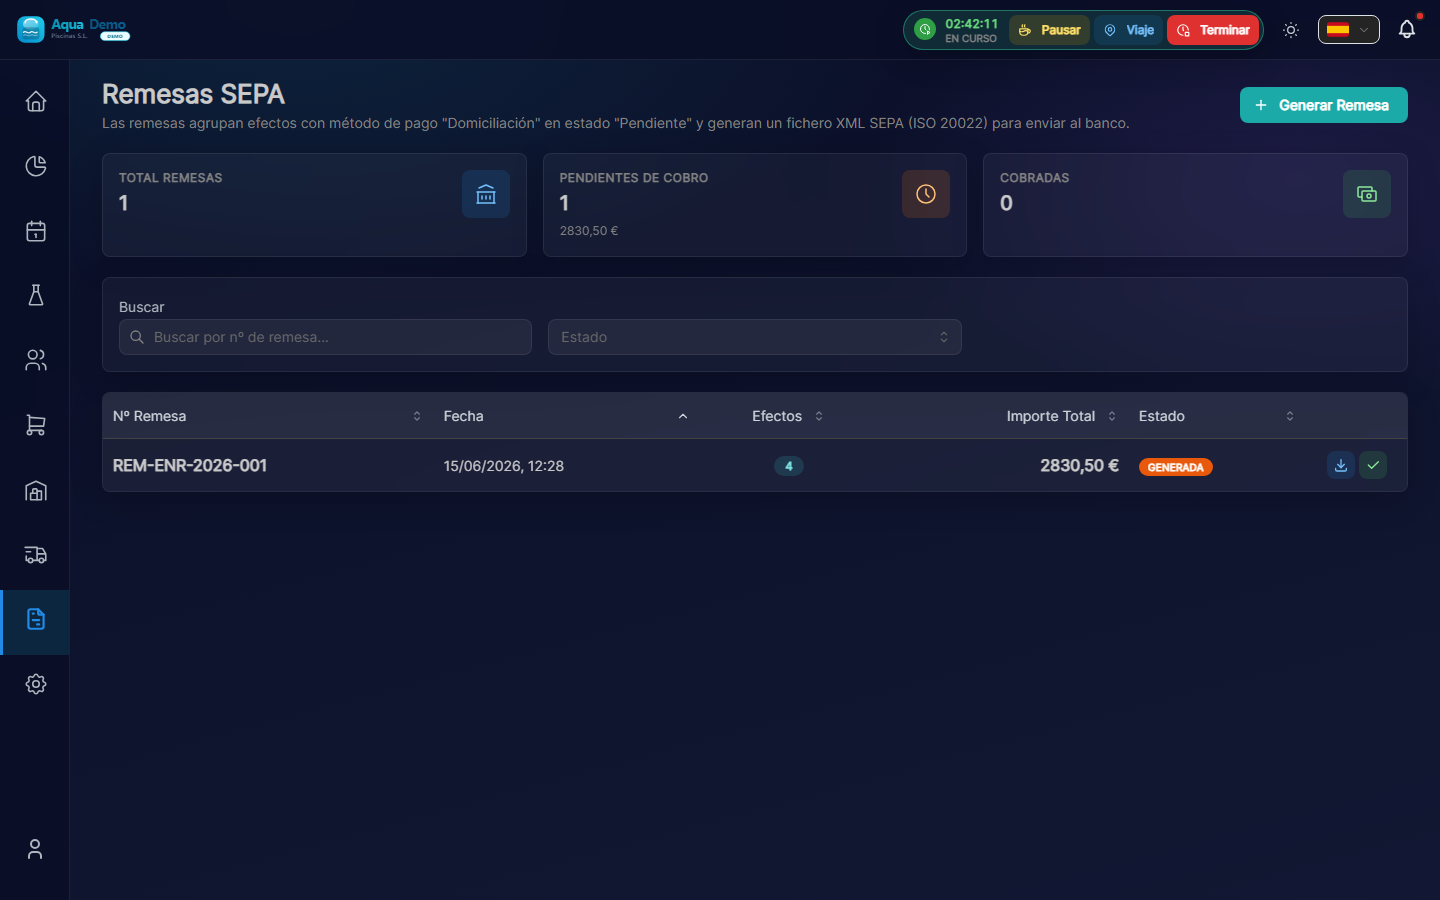Open notifications bell

click(1407, 30)
